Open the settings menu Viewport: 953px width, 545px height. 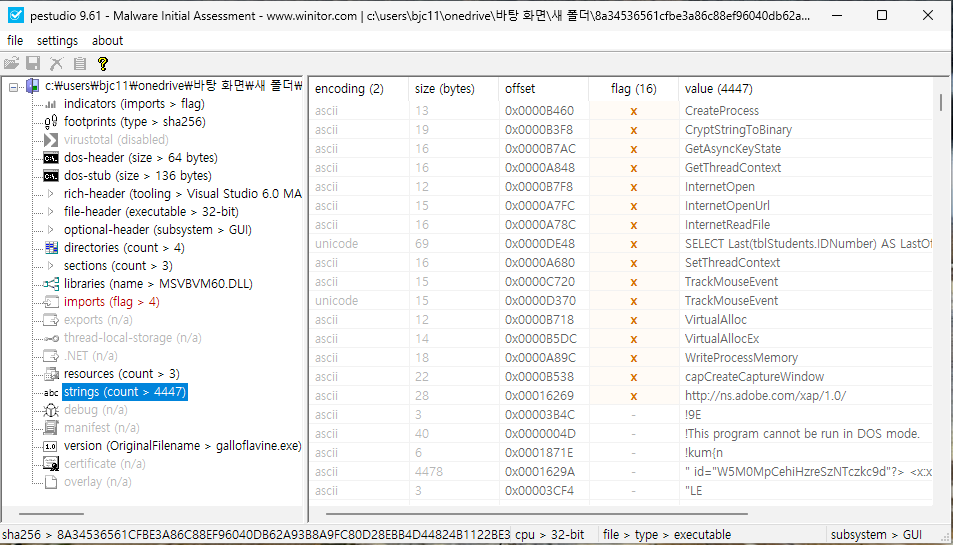[57, 41]
